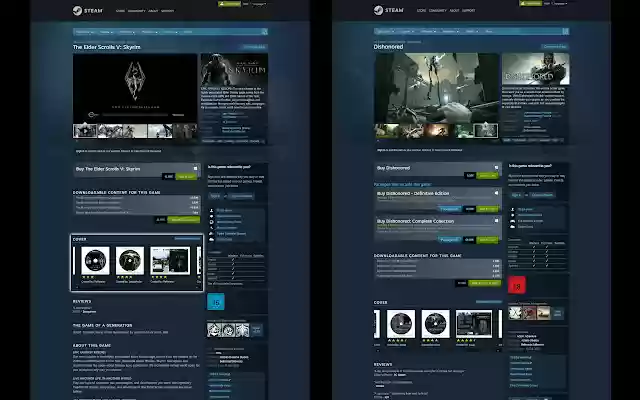Click the single-player person icon on the Skyrim page
Screen dimensions: 640x400
click(211, 211)
